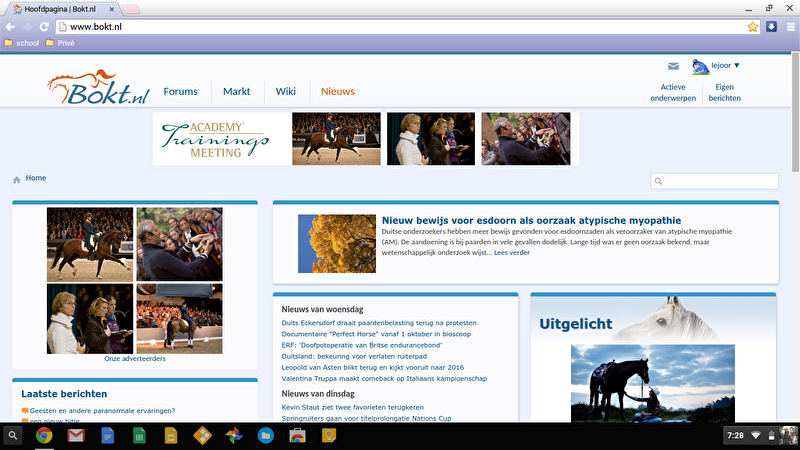The image size is (800, 450).
Task: Open the article about esdoorn and atypische myopathie
Action: 531,220
